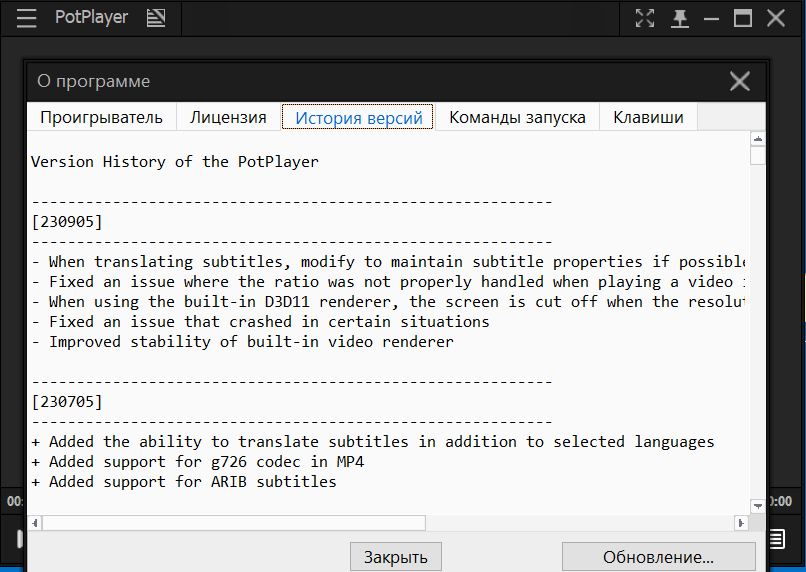Click the line 'When using the built-in D3D11 renderer'
The height and width of the screenshot is (572, 806).
388,302
